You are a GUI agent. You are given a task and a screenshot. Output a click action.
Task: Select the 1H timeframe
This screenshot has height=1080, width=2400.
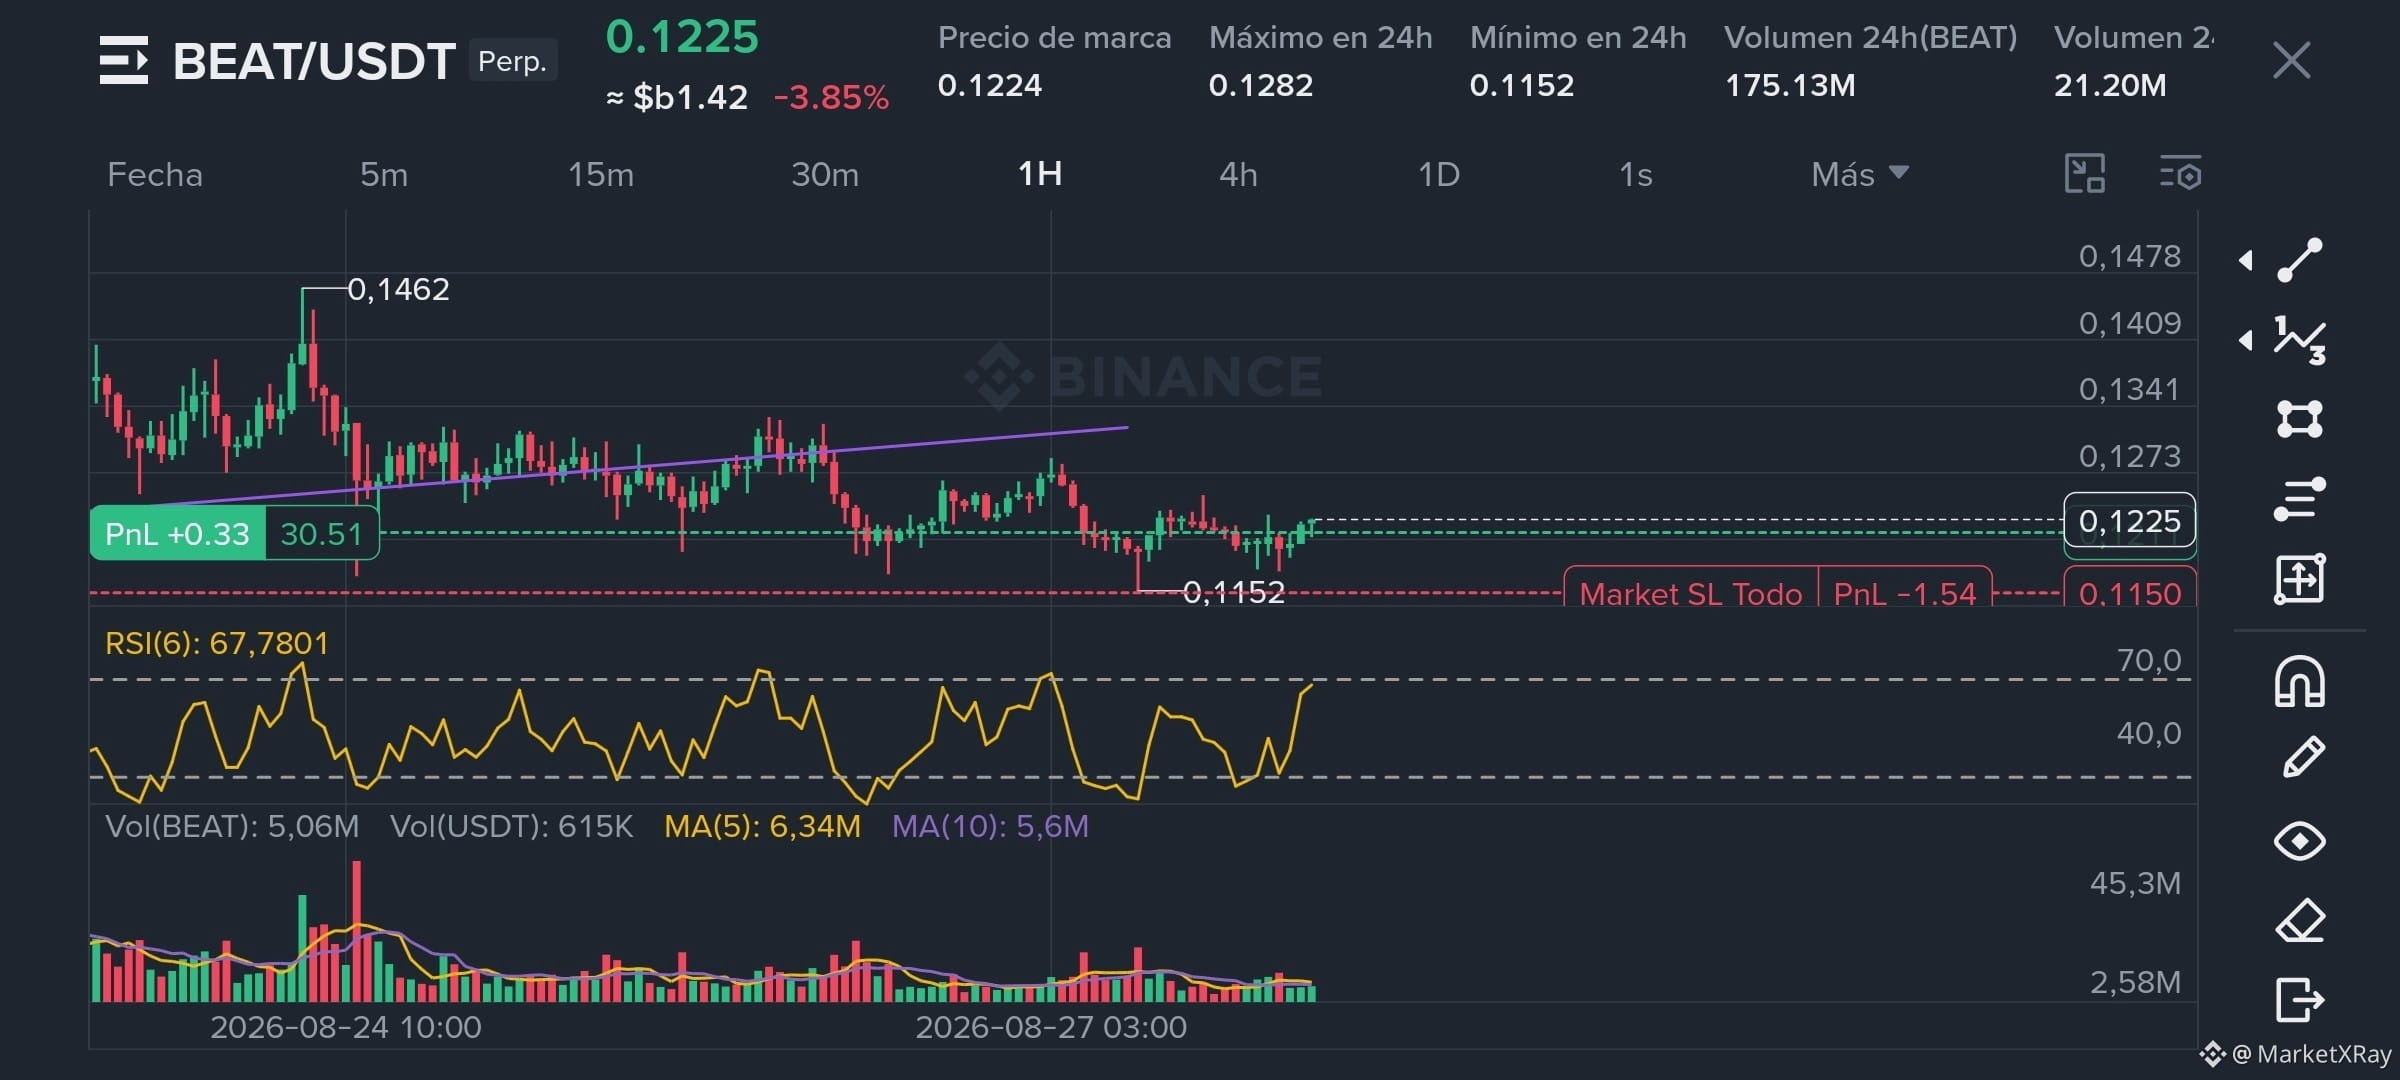pyautogui.click(x=1040, y=175)
